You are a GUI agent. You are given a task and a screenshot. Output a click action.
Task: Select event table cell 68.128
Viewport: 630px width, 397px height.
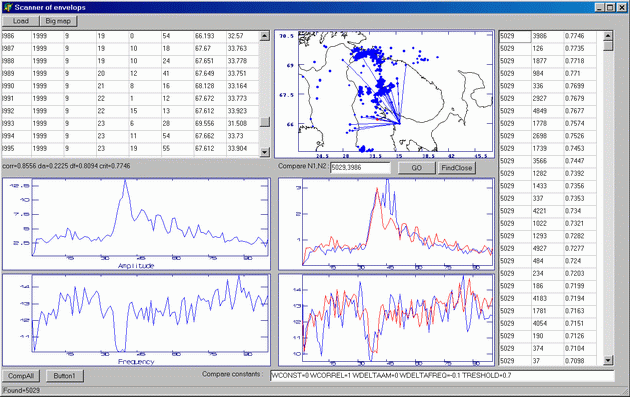point(210,86)
